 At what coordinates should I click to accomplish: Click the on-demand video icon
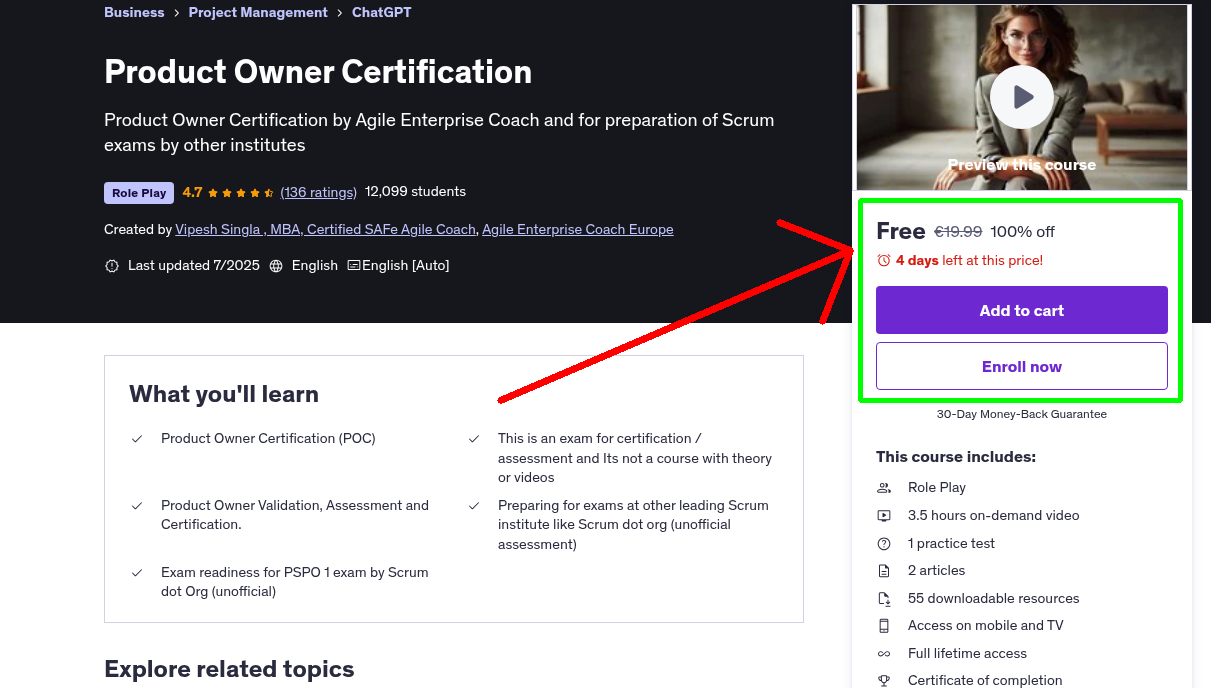pyautogui.click(x=884, y=516)
